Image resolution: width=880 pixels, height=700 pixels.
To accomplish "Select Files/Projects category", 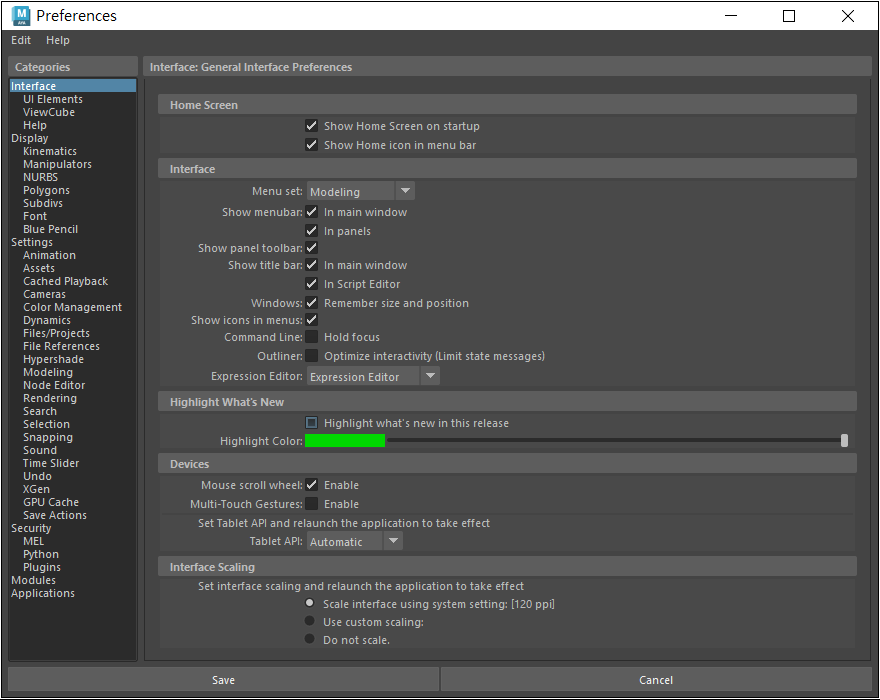I will click(x=56, y=333).
